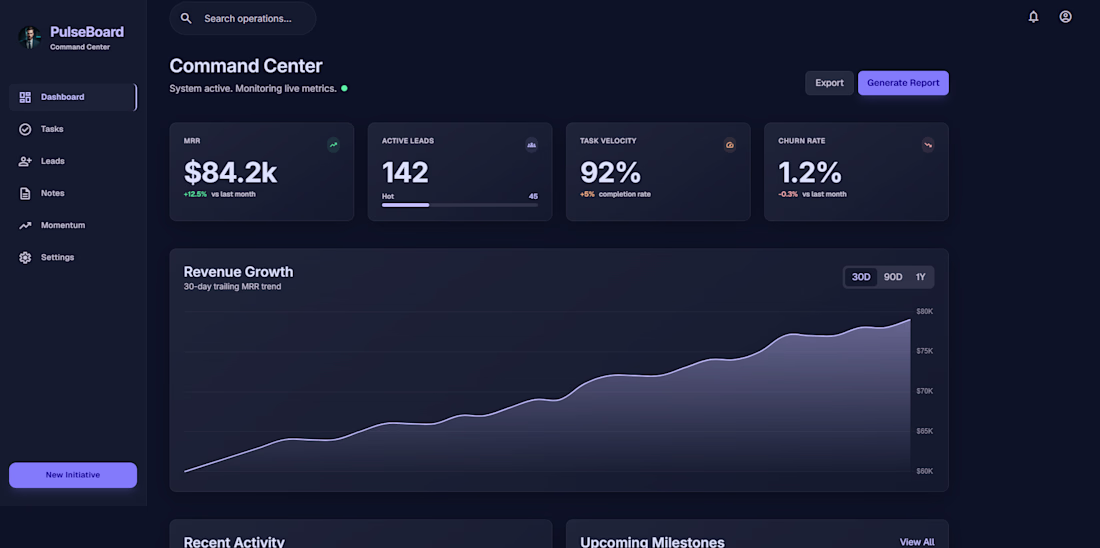Click the Tasks checkmark icon
Viewport: 1100px width, 548px height.
coord(25,129)
